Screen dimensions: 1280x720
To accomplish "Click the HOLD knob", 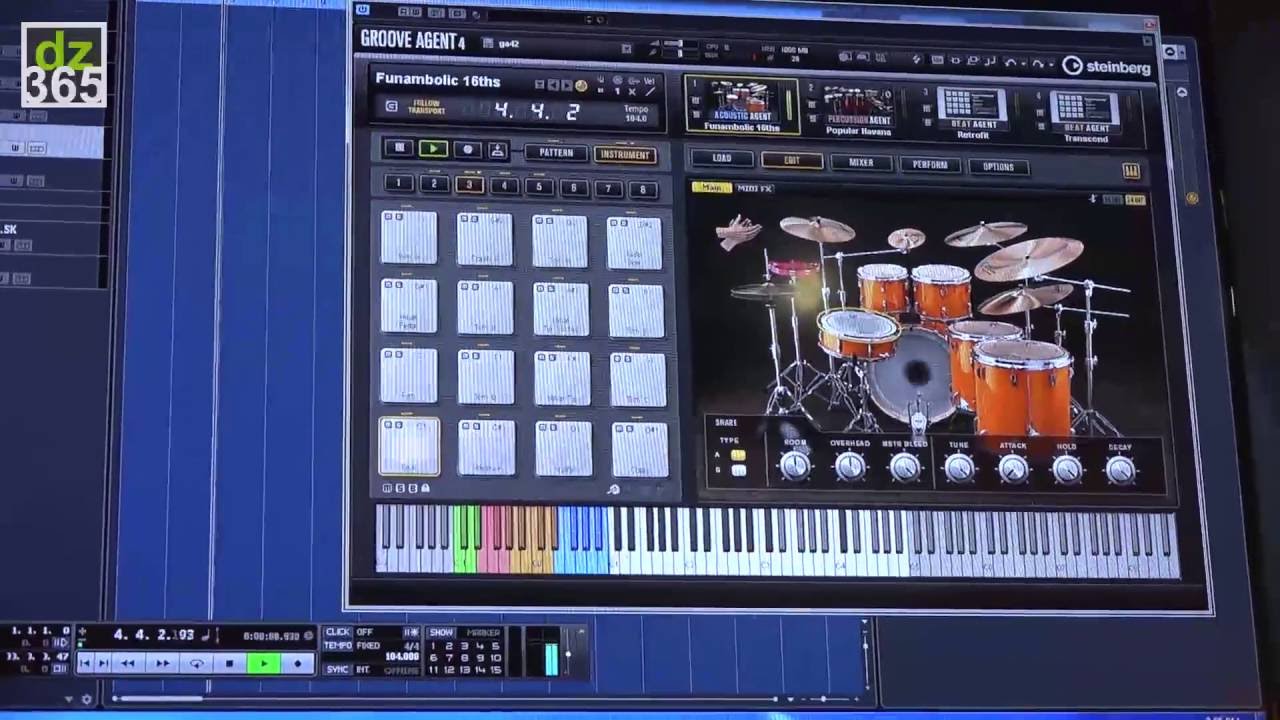I will click(1067, 470).
